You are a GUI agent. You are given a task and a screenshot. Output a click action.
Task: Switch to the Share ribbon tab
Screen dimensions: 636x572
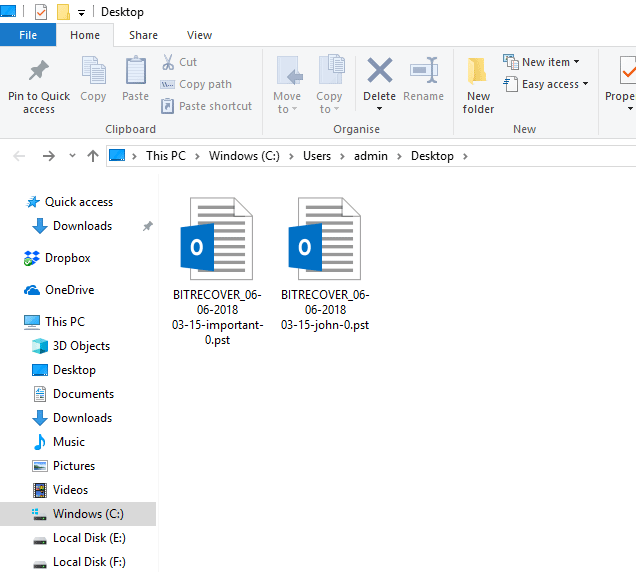(x=143, y=35)
